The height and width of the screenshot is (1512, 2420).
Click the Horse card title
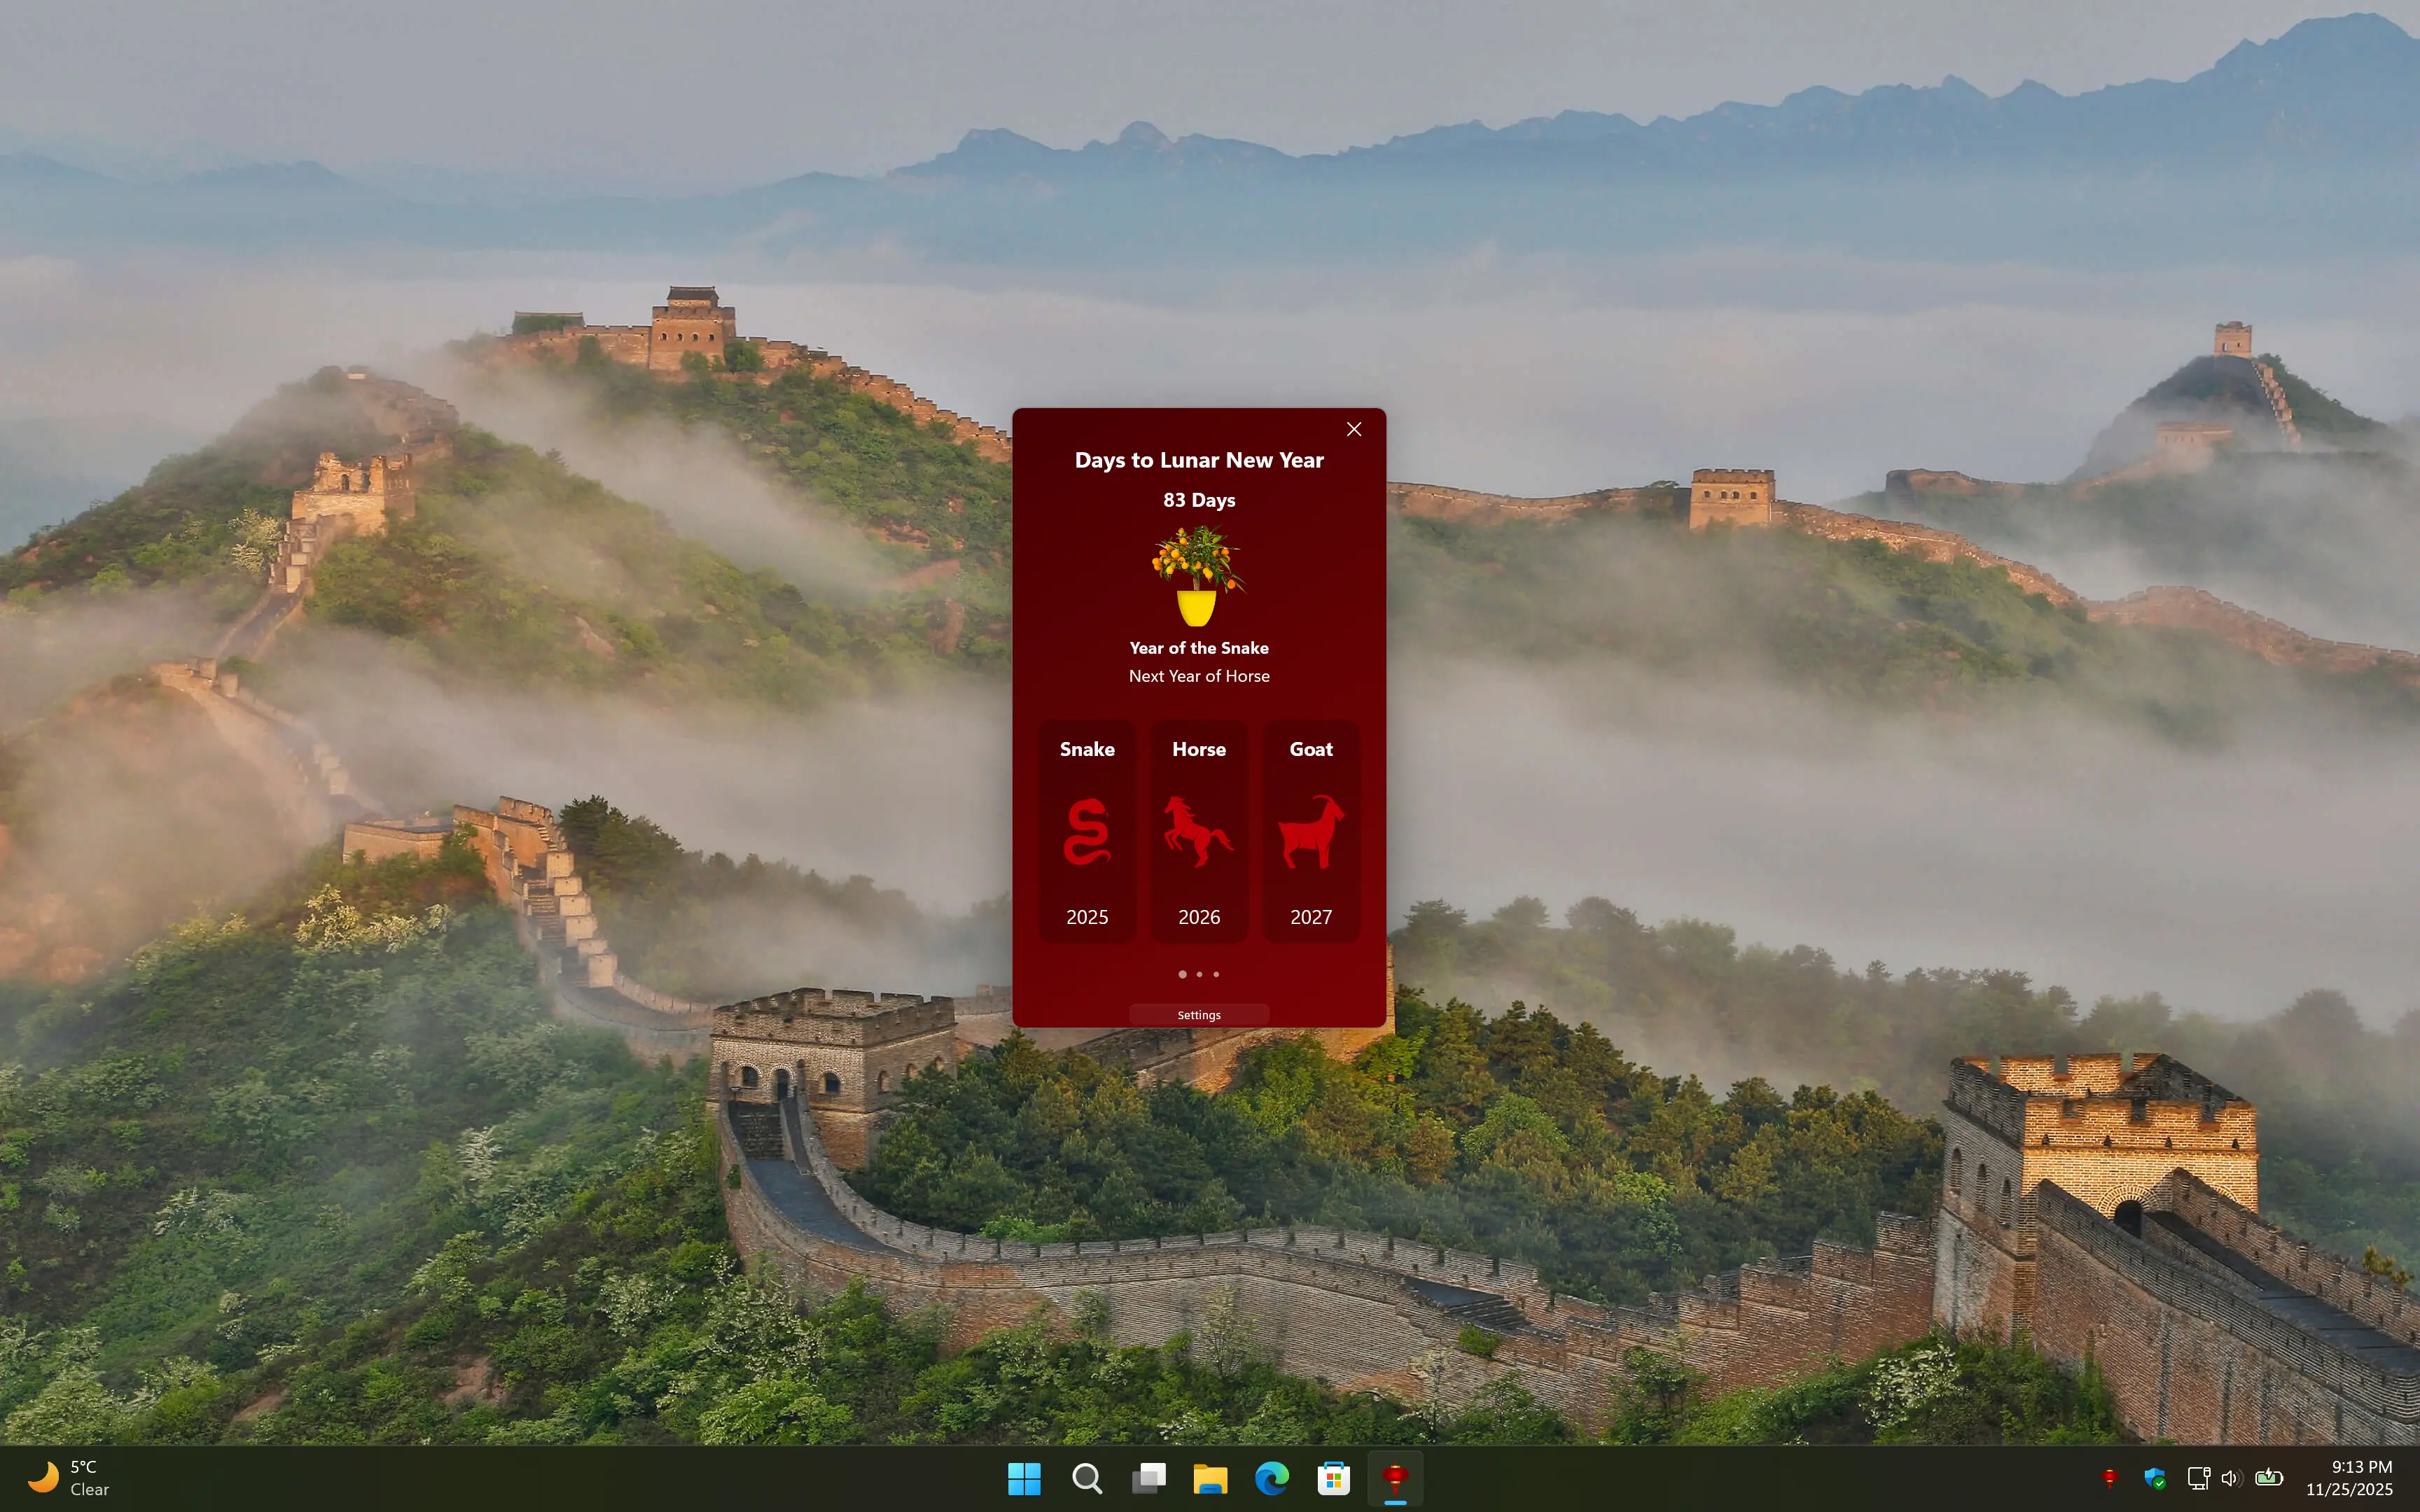[x=1199, y=749]
